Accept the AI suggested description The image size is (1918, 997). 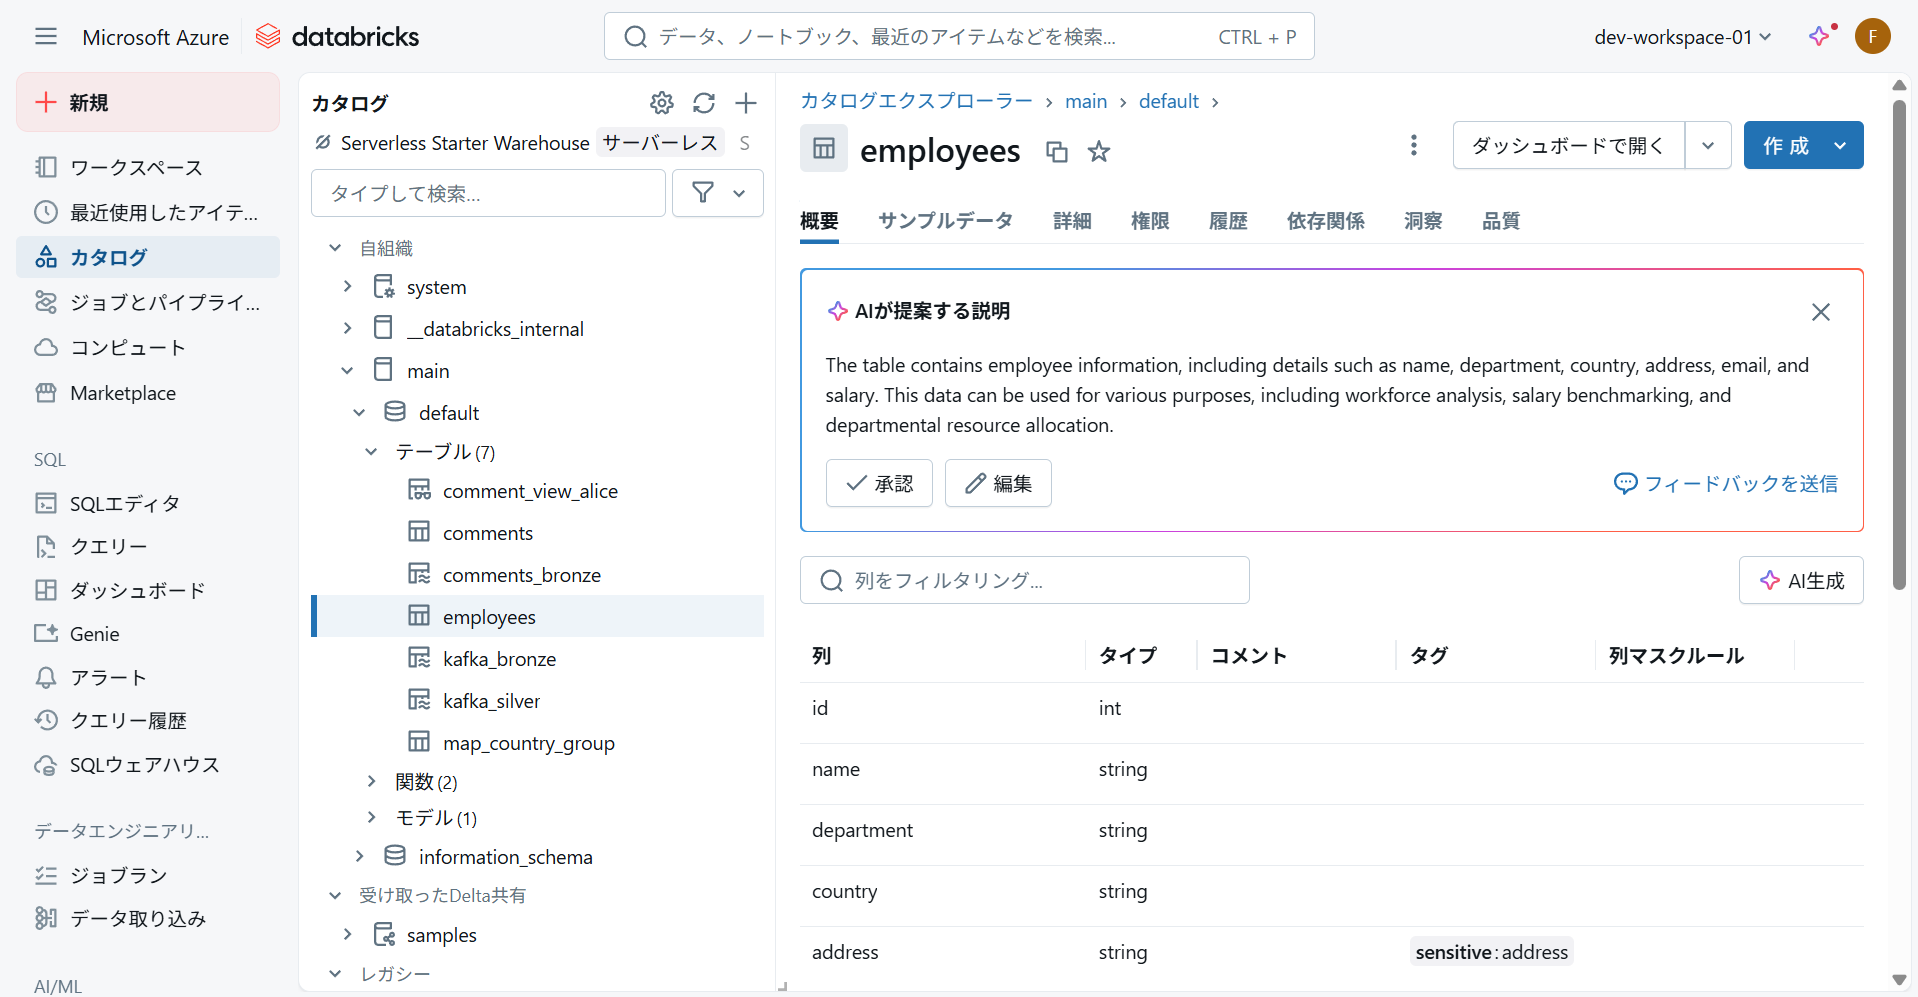[x=879, y=483]
